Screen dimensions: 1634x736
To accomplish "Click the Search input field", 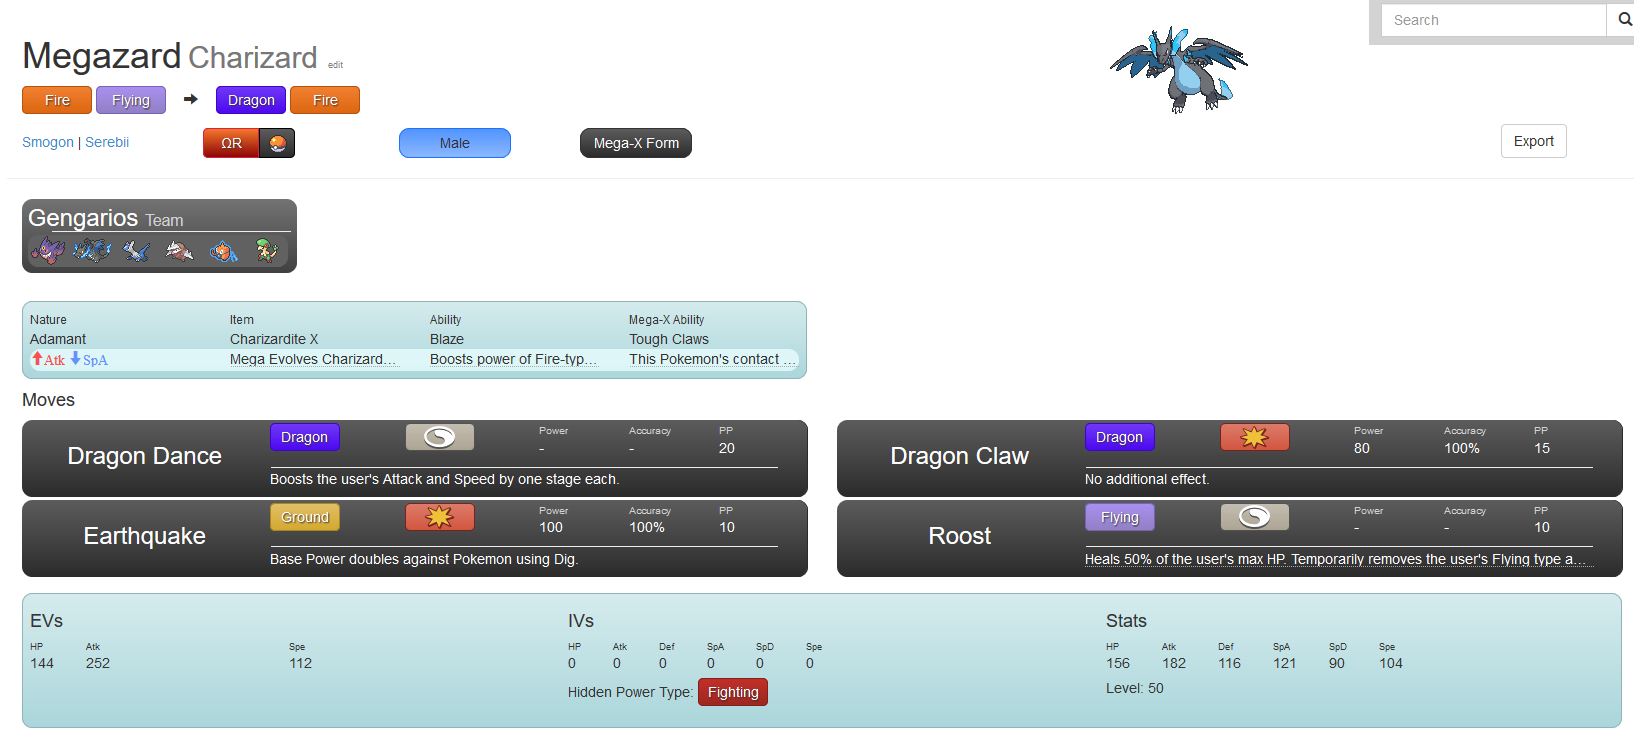I will tap(1493, 20).
